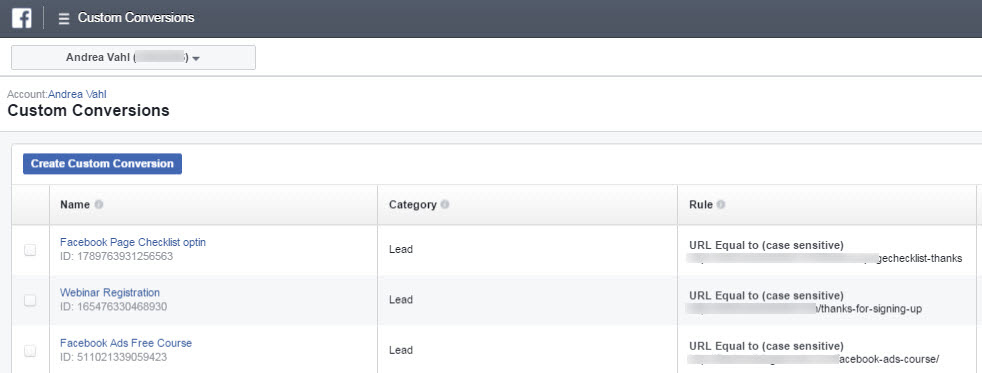
Task: Tick the Facebook Page Checklist optin checkbox
Action: (30, 250)
